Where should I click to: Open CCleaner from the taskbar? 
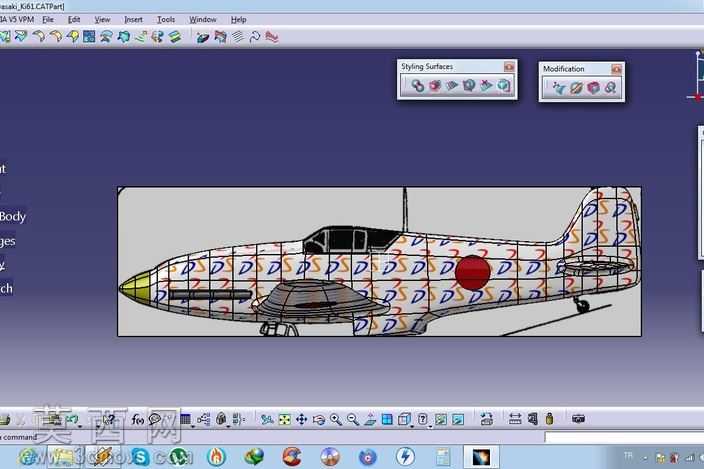pyautogui.click(x=292, y=457)
